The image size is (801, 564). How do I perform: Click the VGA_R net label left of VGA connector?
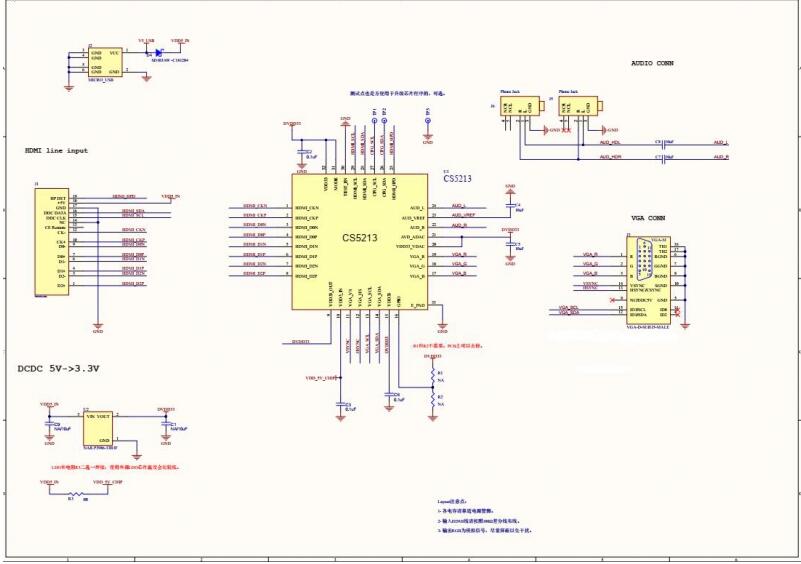(x=590, y=254)
